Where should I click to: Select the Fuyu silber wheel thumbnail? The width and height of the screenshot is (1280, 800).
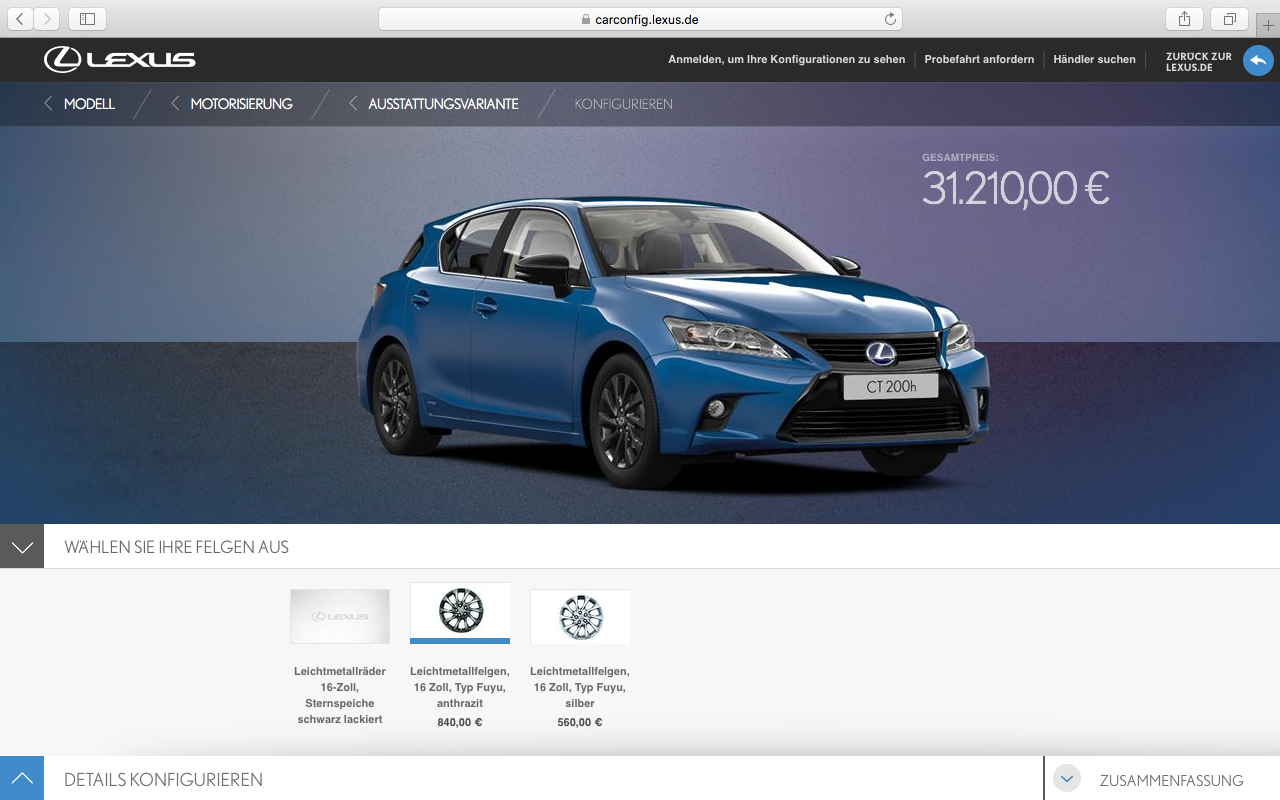tap(580, 616)
